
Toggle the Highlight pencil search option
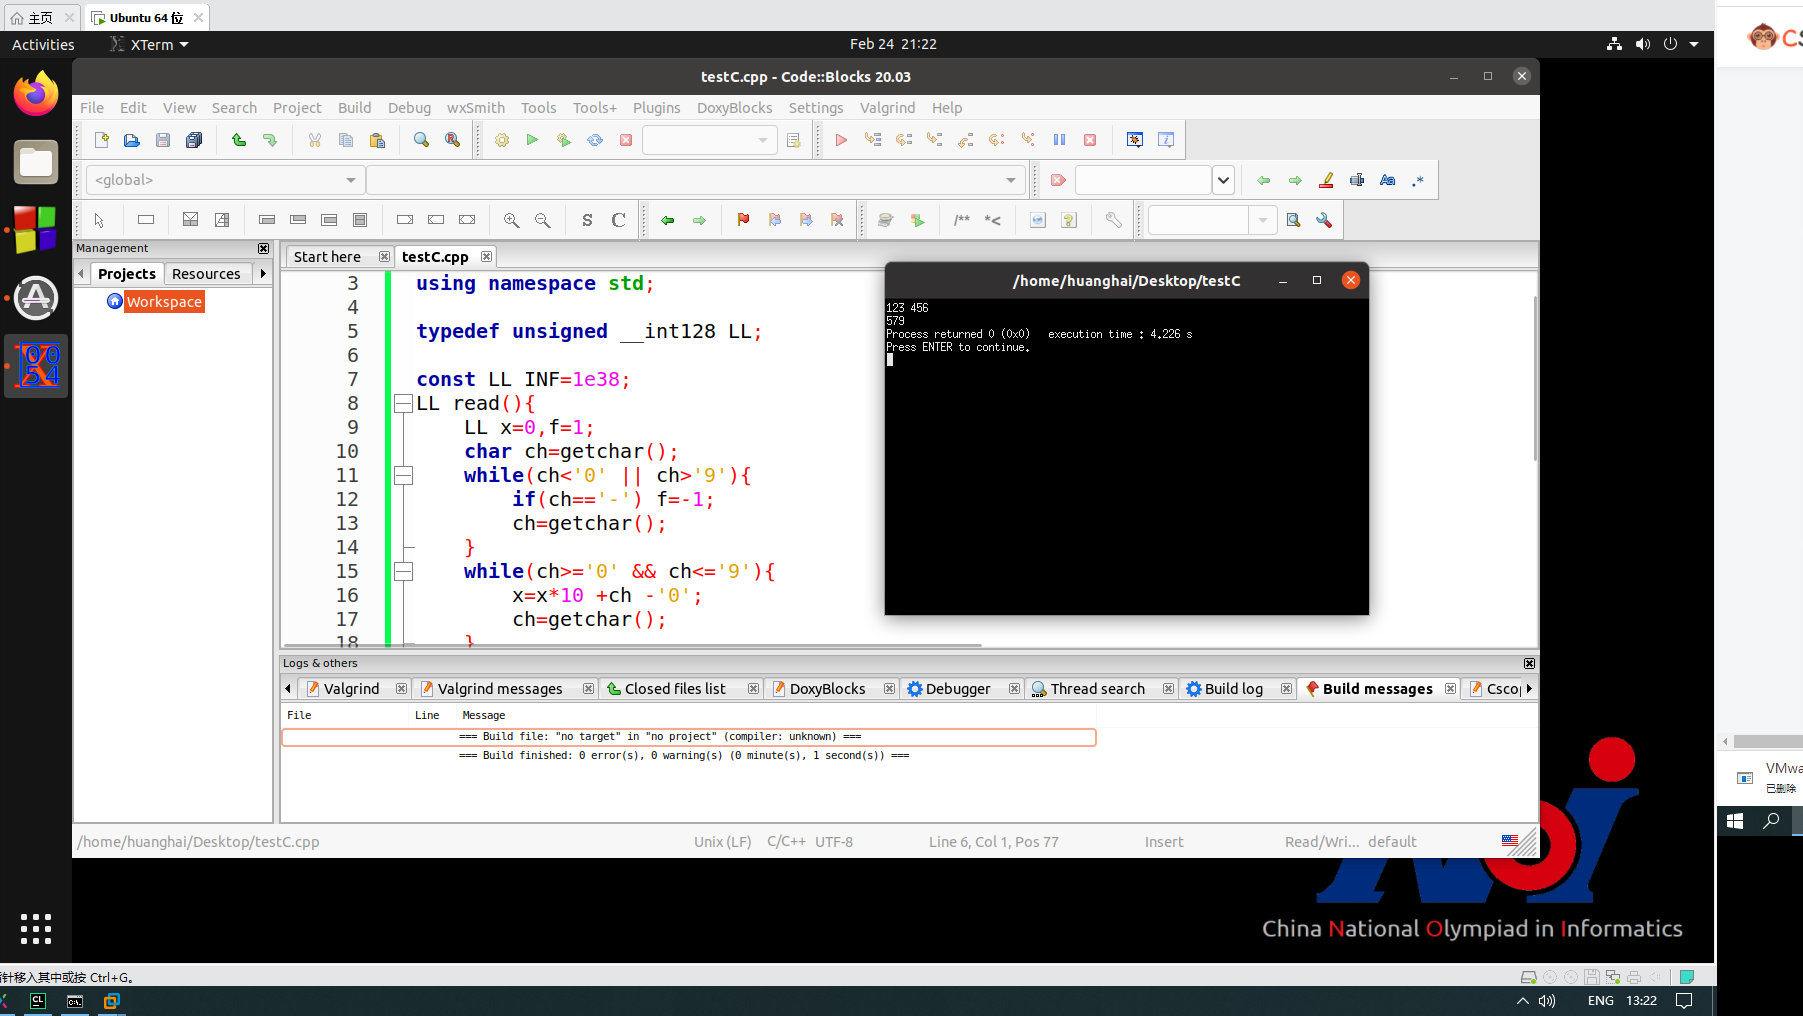[x=1326, y=180]
